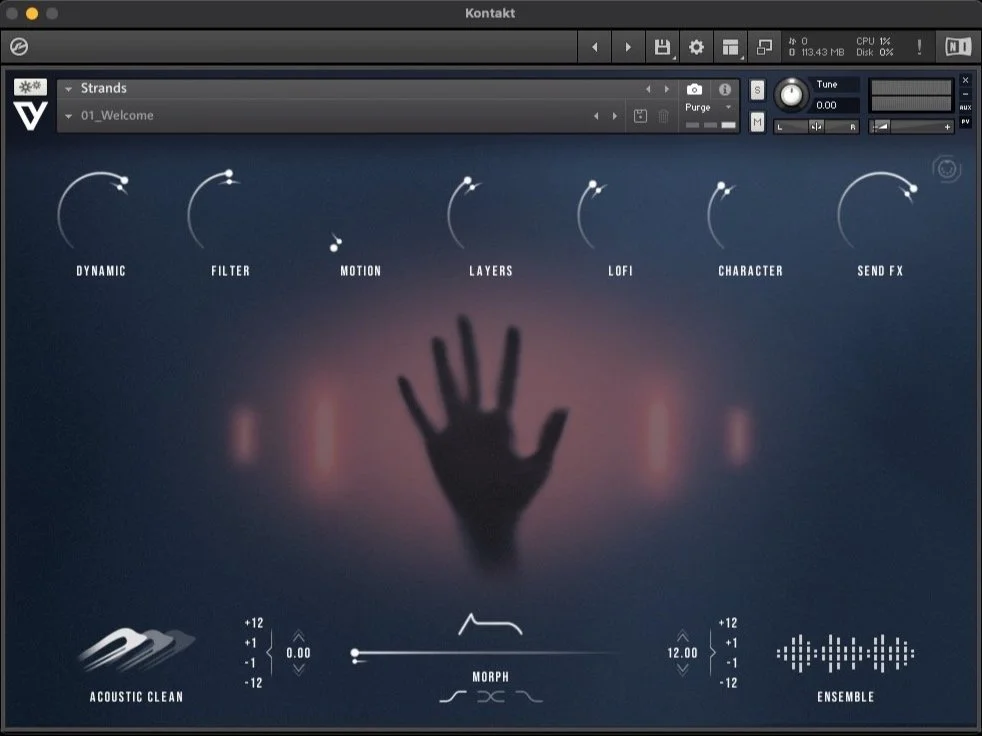Click the +1 transpose option on the right layer
The image size is (982, 736).
pyautogui.click(x=731, y=643)
